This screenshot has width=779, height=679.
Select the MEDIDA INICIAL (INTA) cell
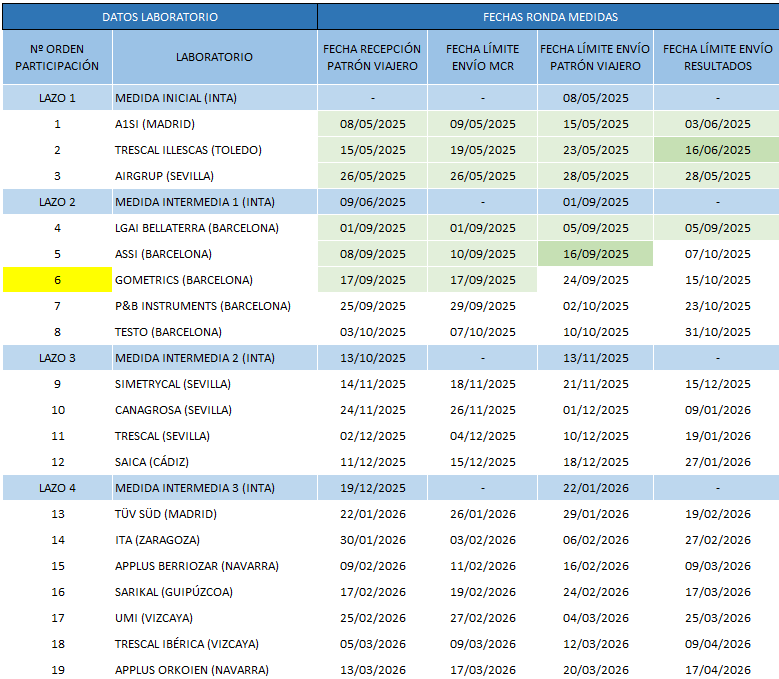pyautogui.click(x=215, y=98)
